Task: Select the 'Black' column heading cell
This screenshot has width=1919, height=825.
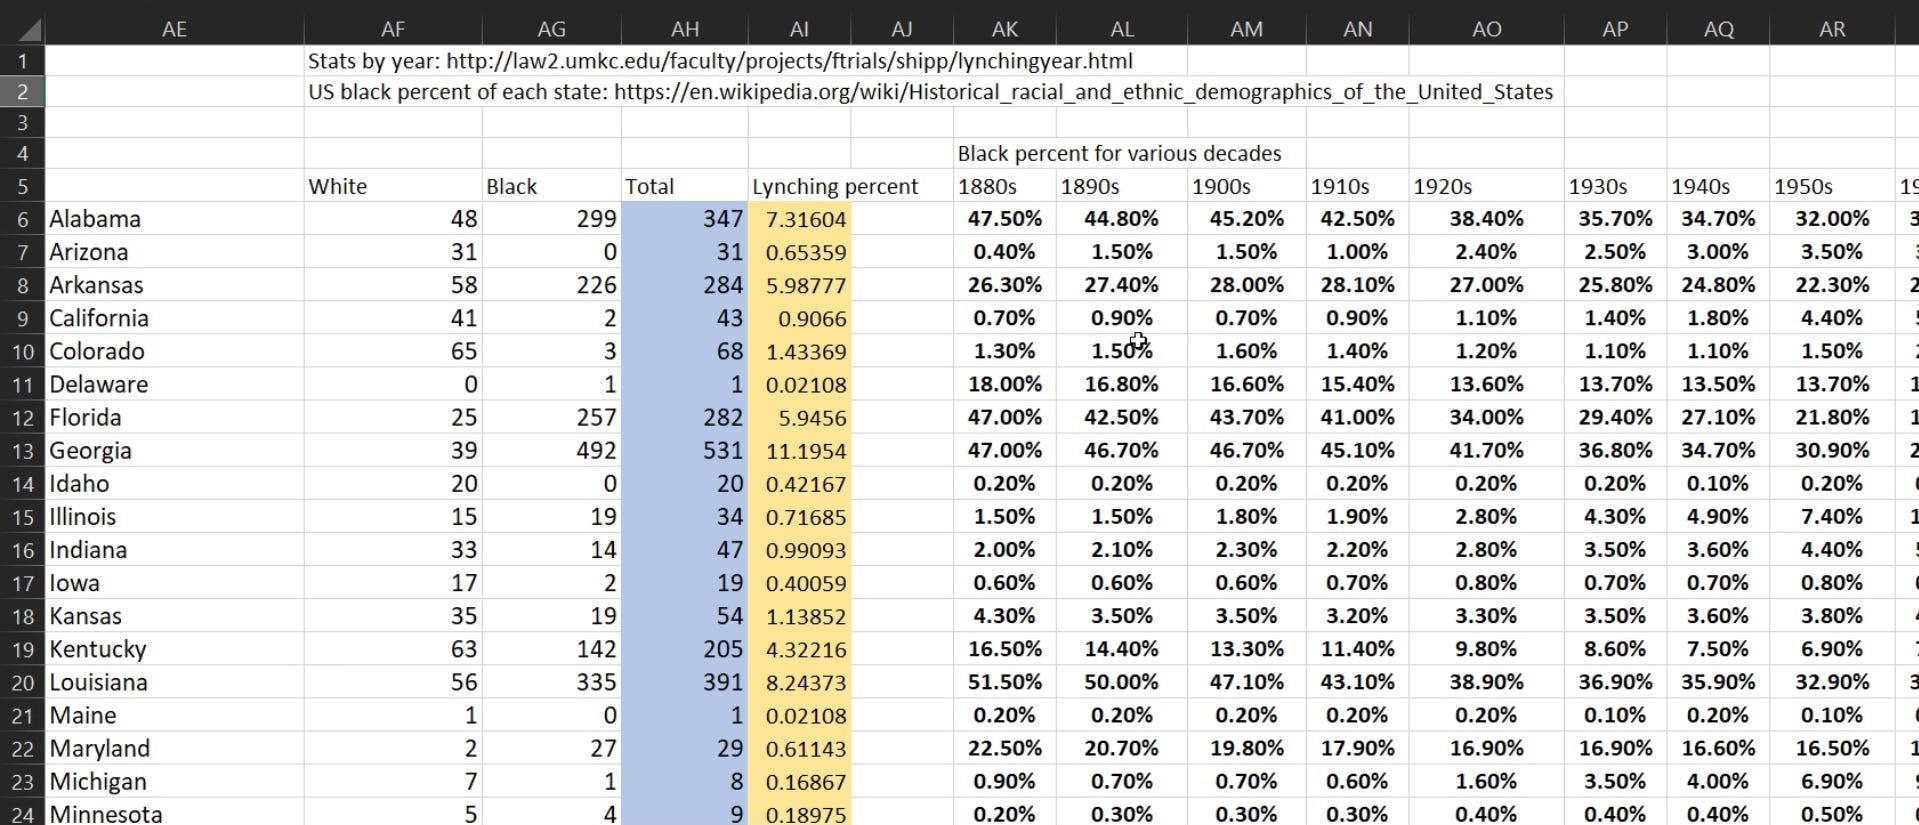Action: (551, 186)
